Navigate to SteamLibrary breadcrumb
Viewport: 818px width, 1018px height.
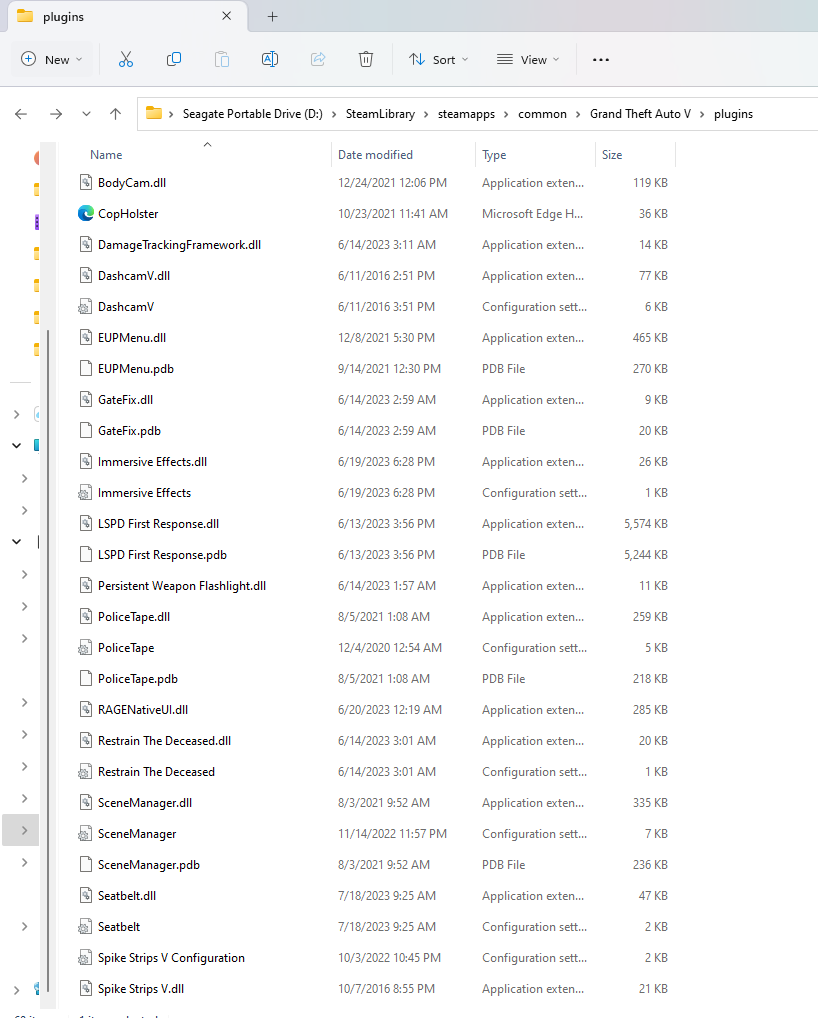pyautogui.click(x=380, y=114)
